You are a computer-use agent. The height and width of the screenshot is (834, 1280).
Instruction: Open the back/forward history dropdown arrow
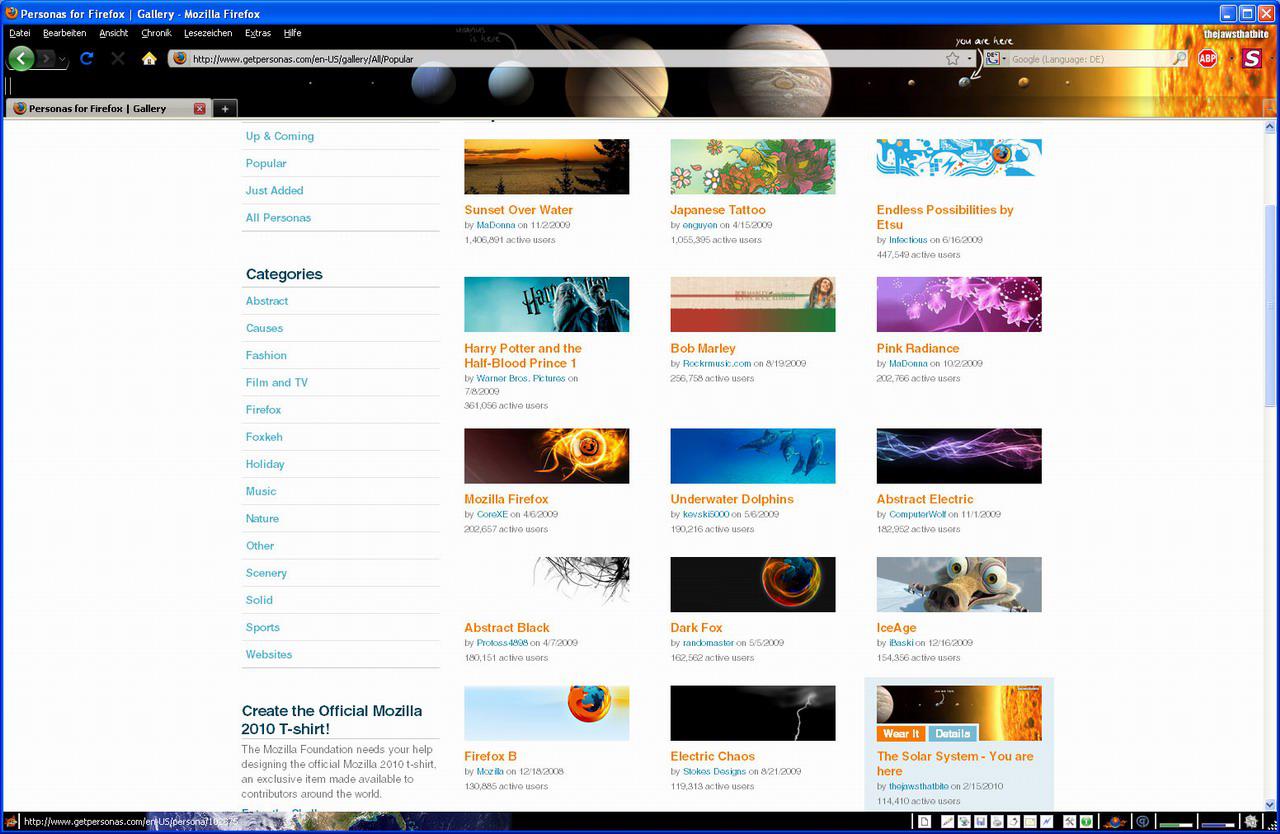[x=63, y=60]
